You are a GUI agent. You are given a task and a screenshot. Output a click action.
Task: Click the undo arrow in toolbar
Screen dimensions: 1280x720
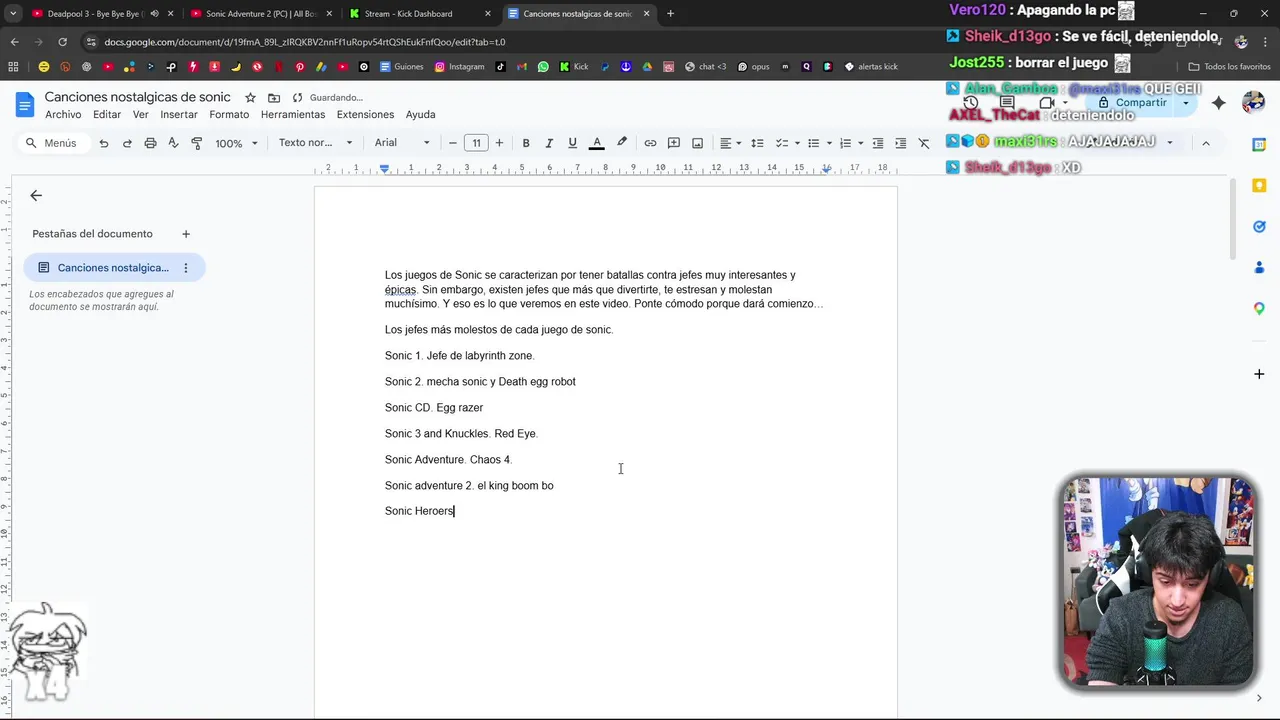click(103, 143)
